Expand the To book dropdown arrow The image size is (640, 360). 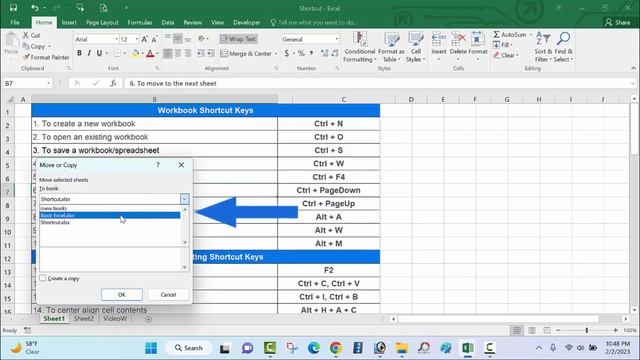pyautogui.click(x=184, y=199)
